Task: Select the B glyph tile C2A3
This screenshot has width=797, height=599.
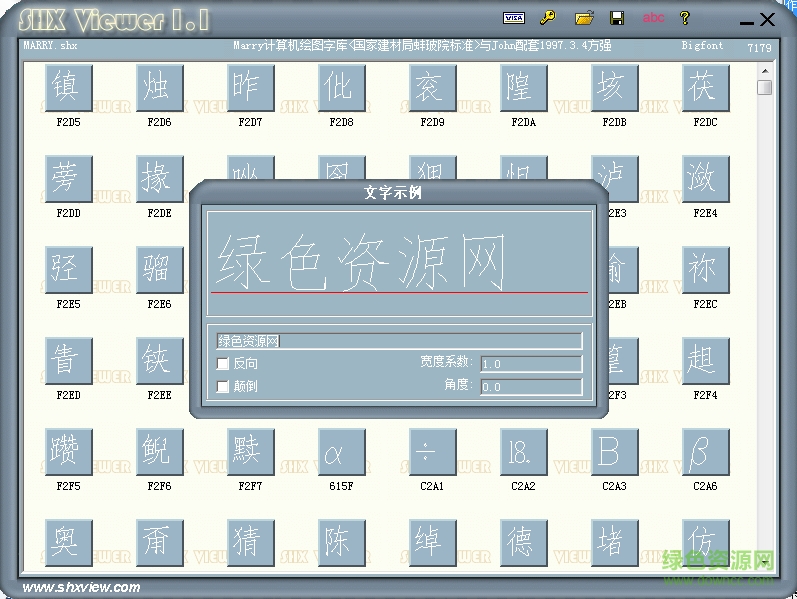Action: (614, 452)
